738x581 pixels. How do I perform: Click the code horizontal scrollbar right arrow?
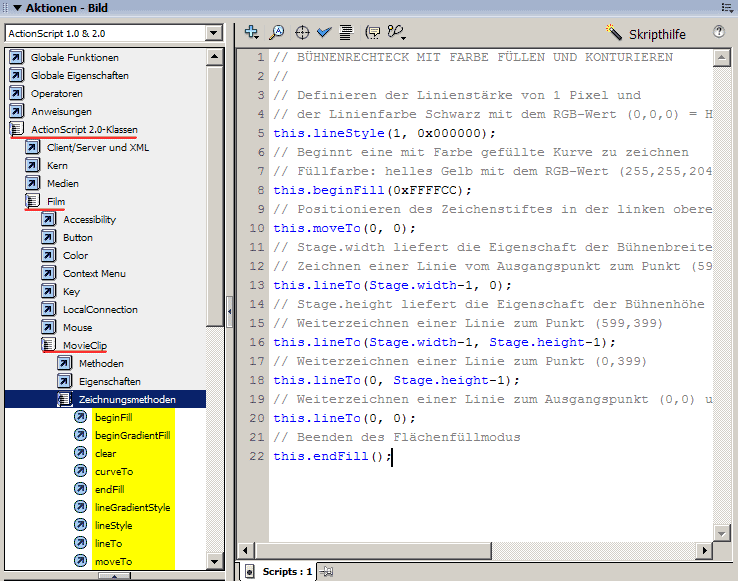(704, 550)
